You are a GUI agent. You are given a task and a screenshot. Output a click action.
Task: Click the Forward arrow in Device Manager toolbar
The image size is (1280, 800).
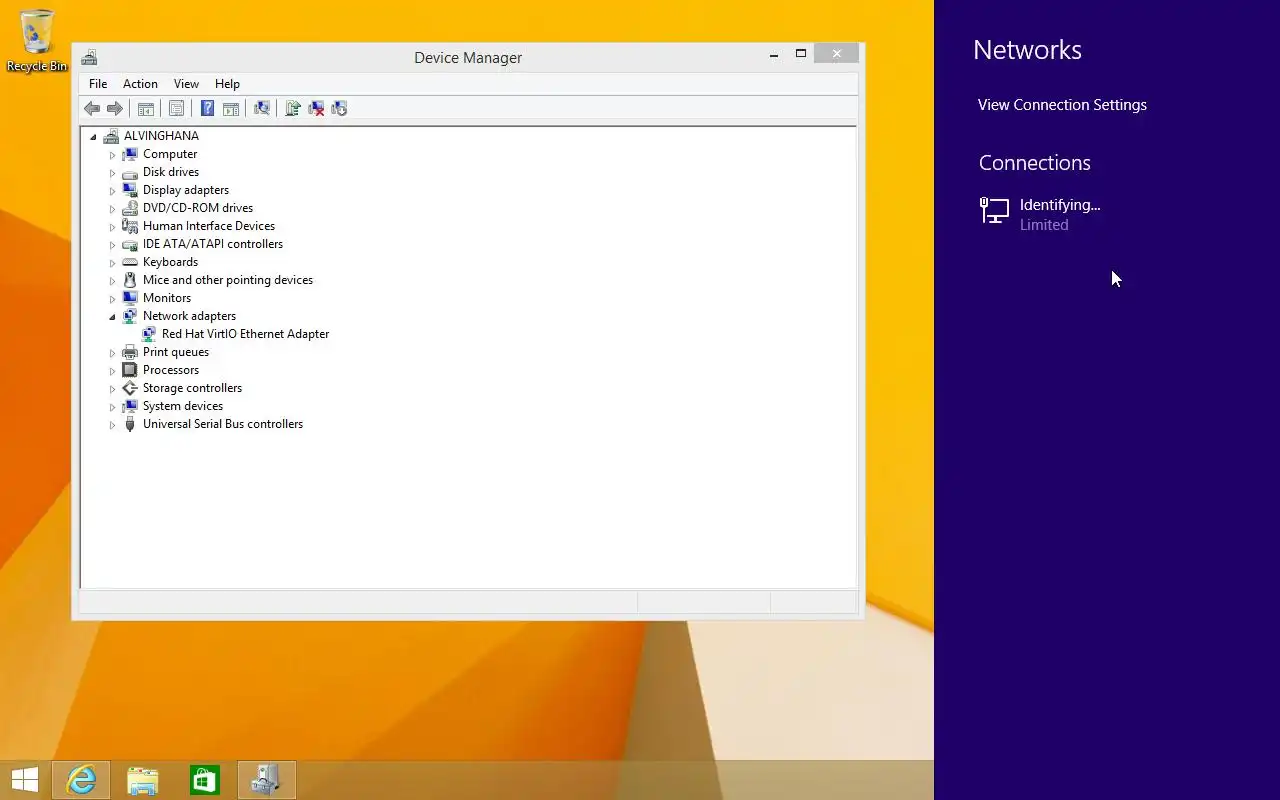click(115, 108)
